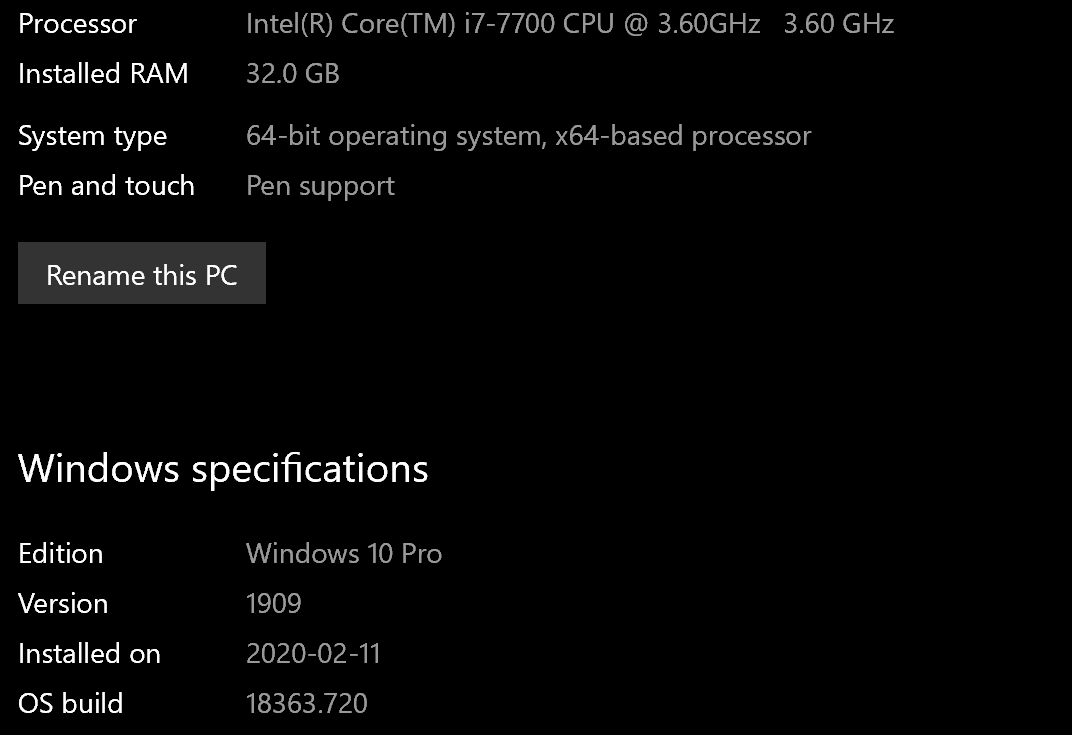Click the Pen and touch label

pos(106,186)
